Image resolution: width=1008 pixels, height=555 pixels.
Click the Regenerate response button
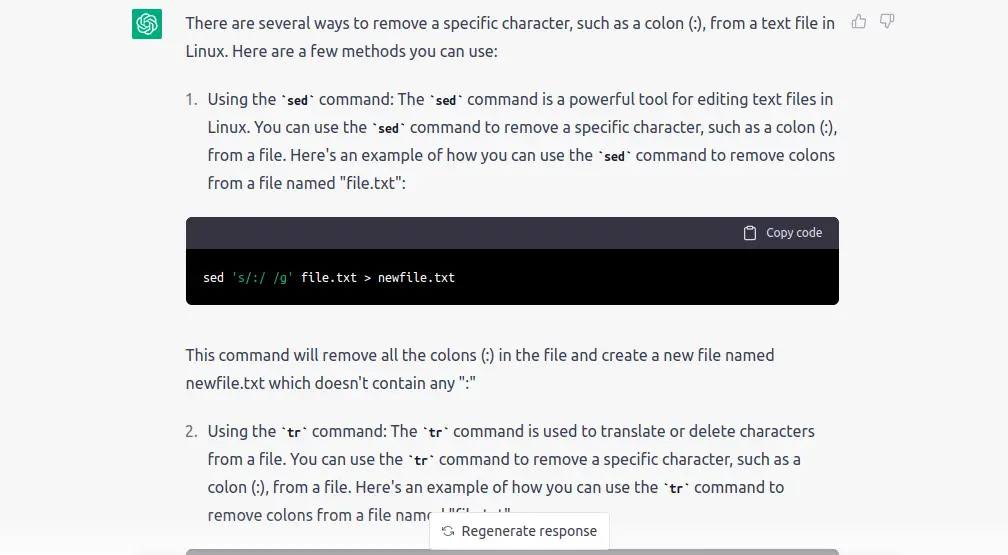pyautogui.click(x=519, y=531)
